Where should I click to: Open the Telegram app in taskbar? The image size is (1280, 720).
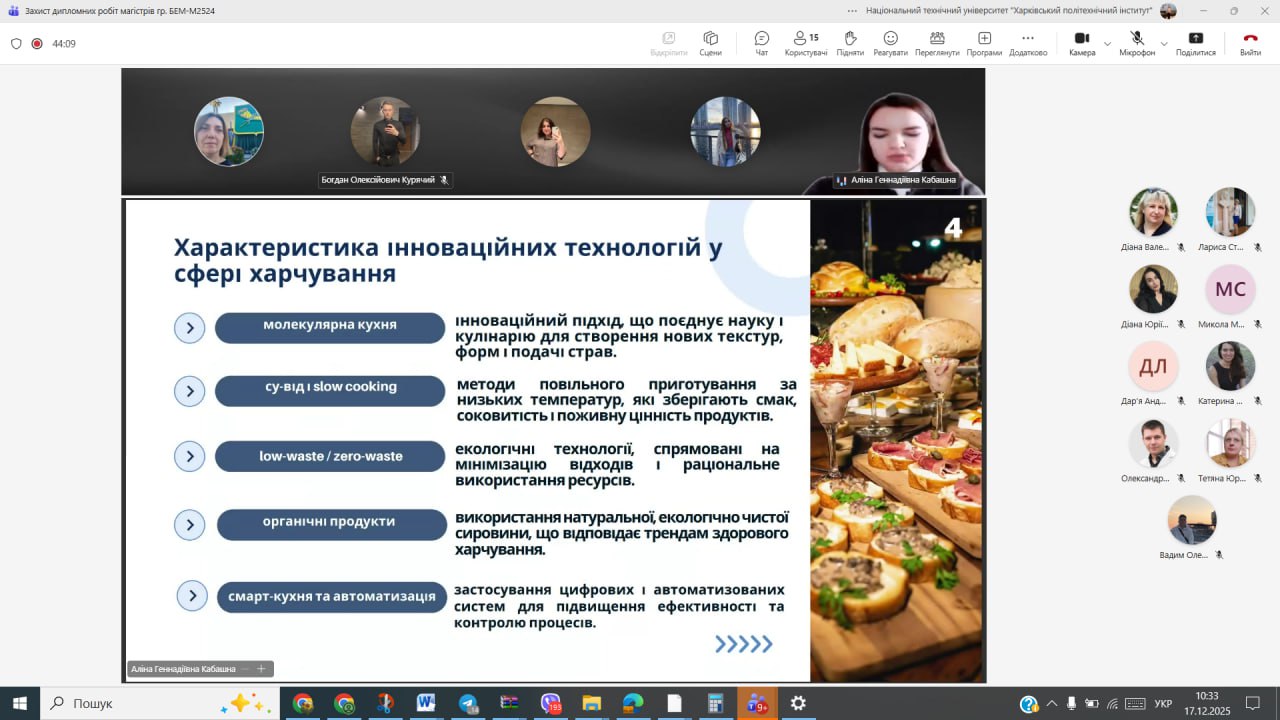[468, 703]
